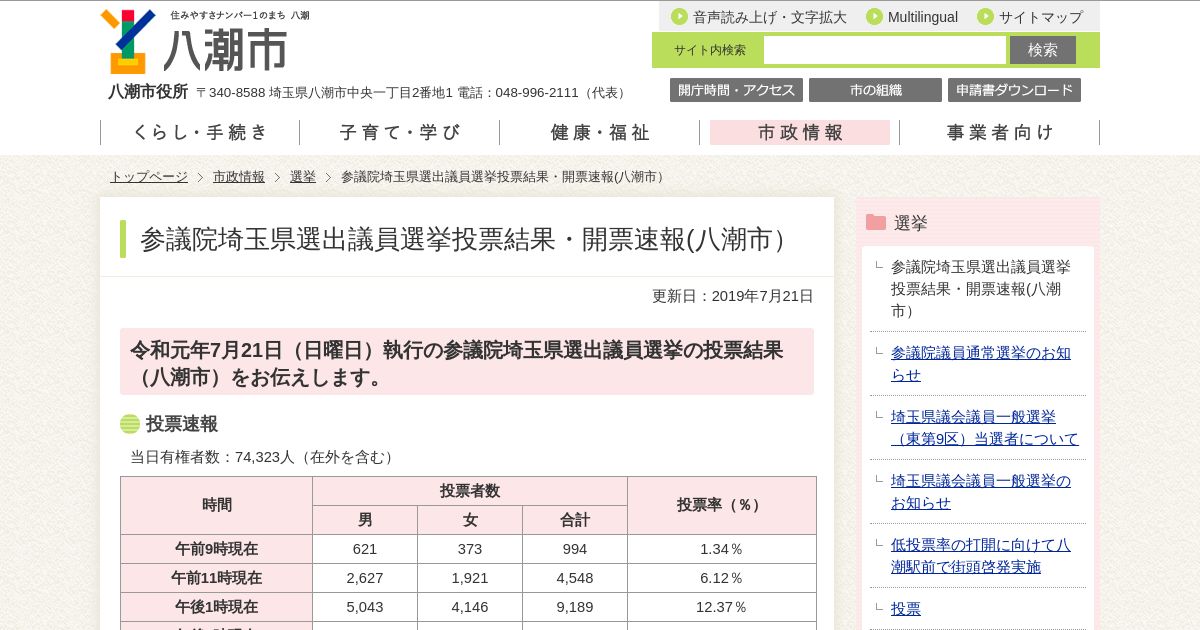Open the Multilingual link
This screenshot has width=1200, height=630.
922,17
